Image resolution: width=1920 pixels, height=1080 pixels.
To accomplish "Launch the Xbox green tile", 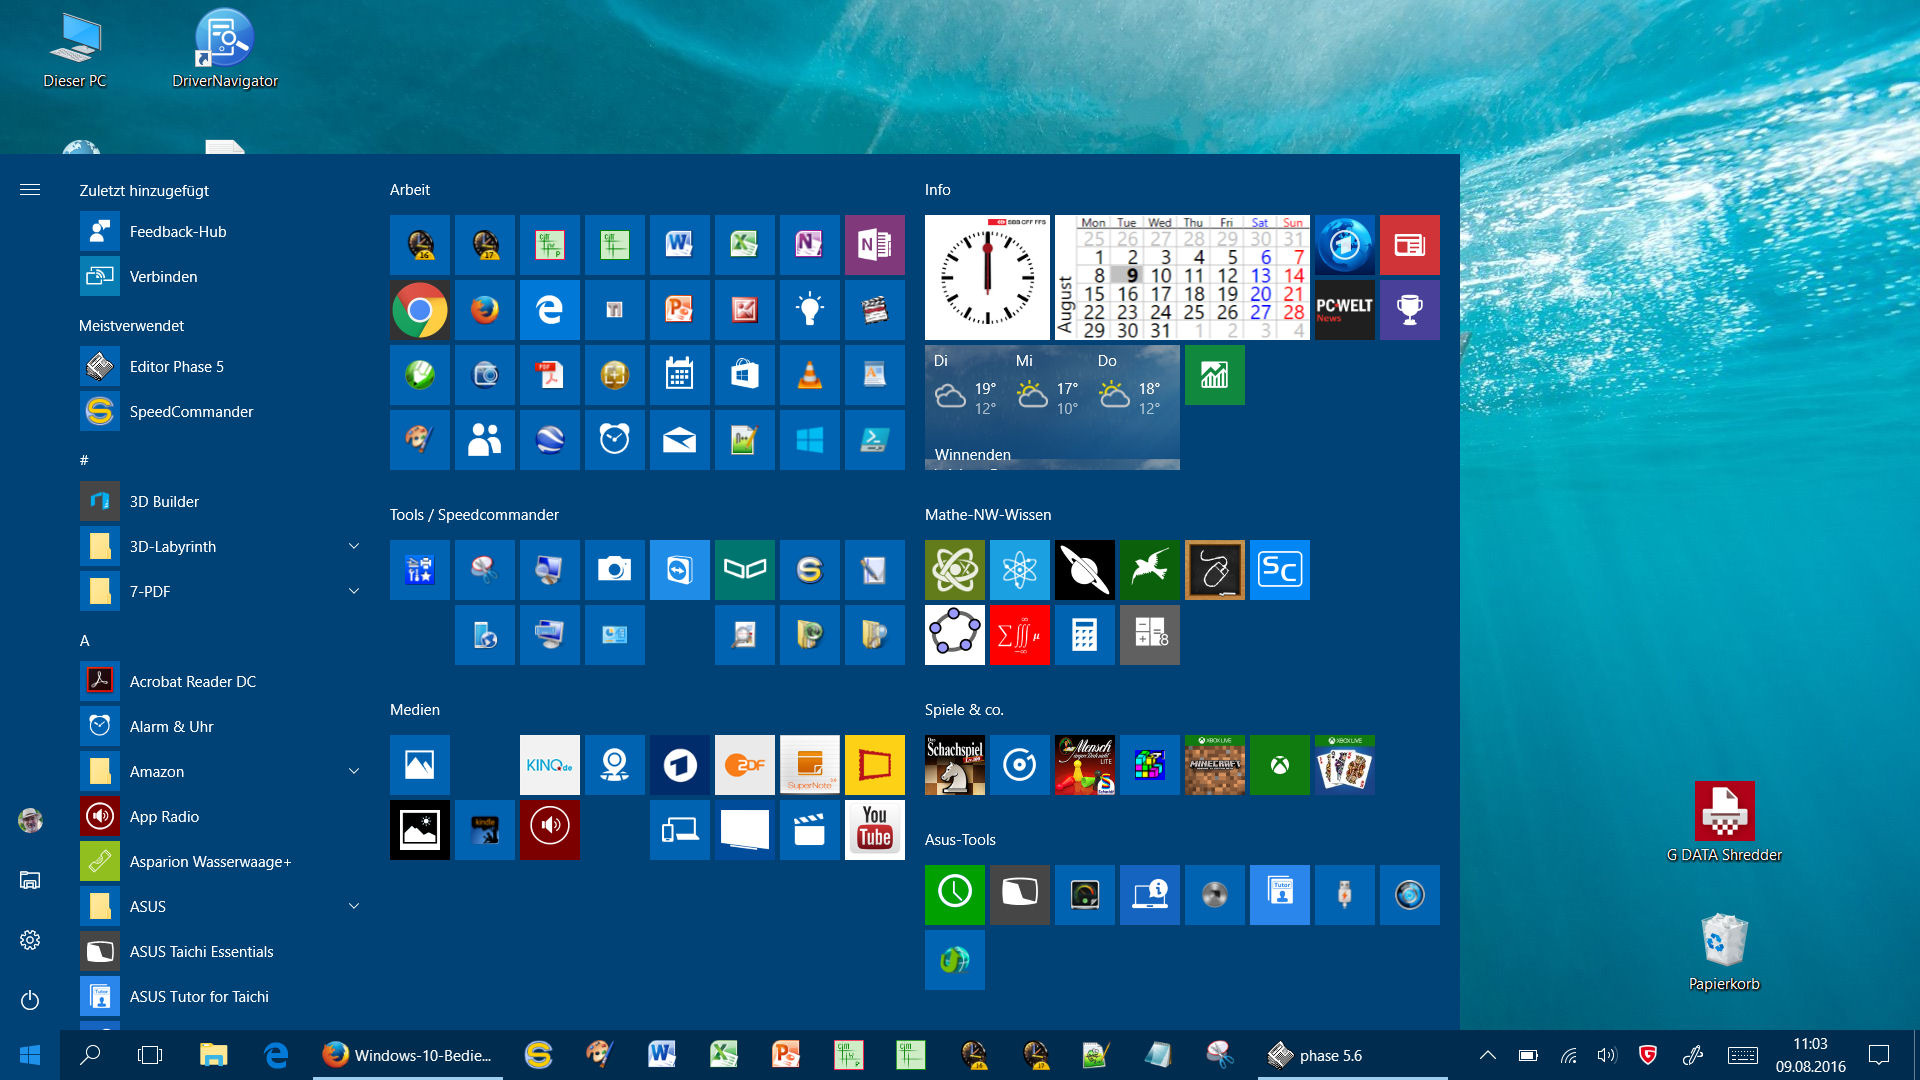I will pyautogui.click(x=1279, y=765).
